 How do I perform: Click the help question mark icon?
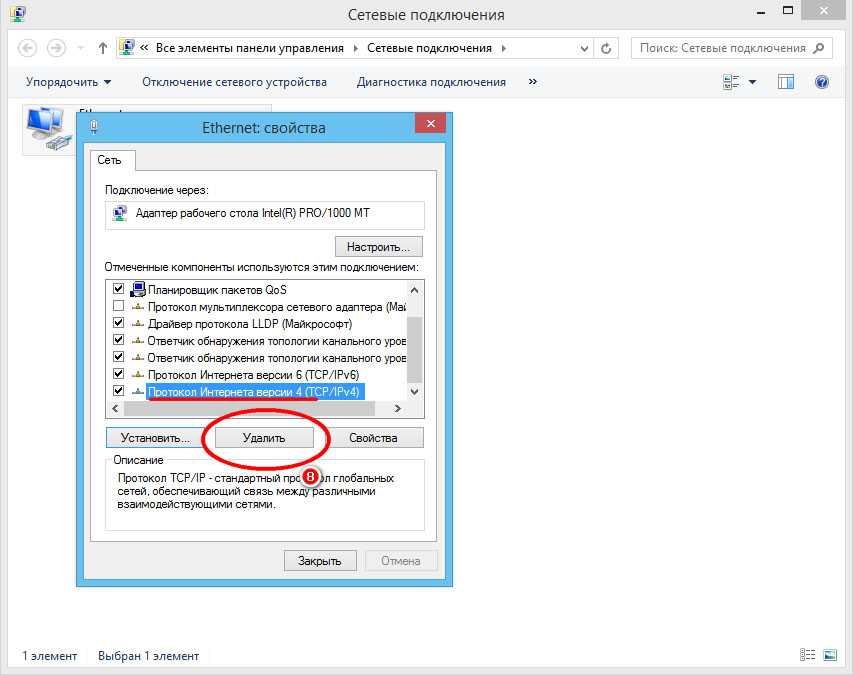pos(822,82)
